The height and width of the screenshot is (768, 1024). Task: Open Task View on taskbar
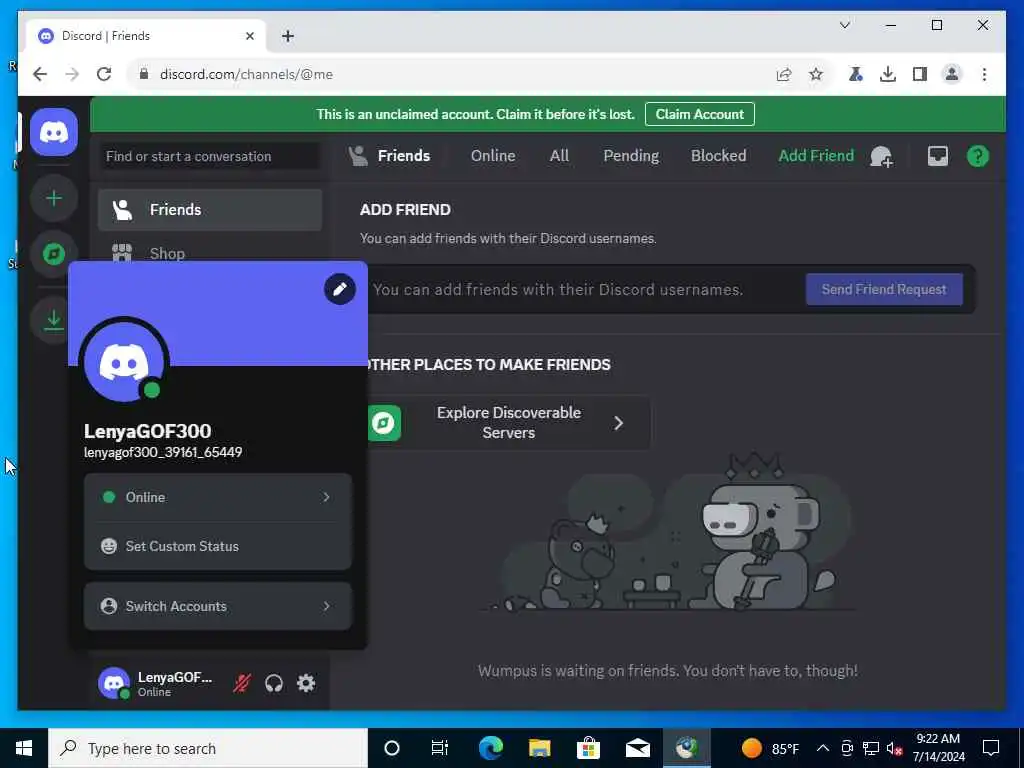[x=440, y=748]
